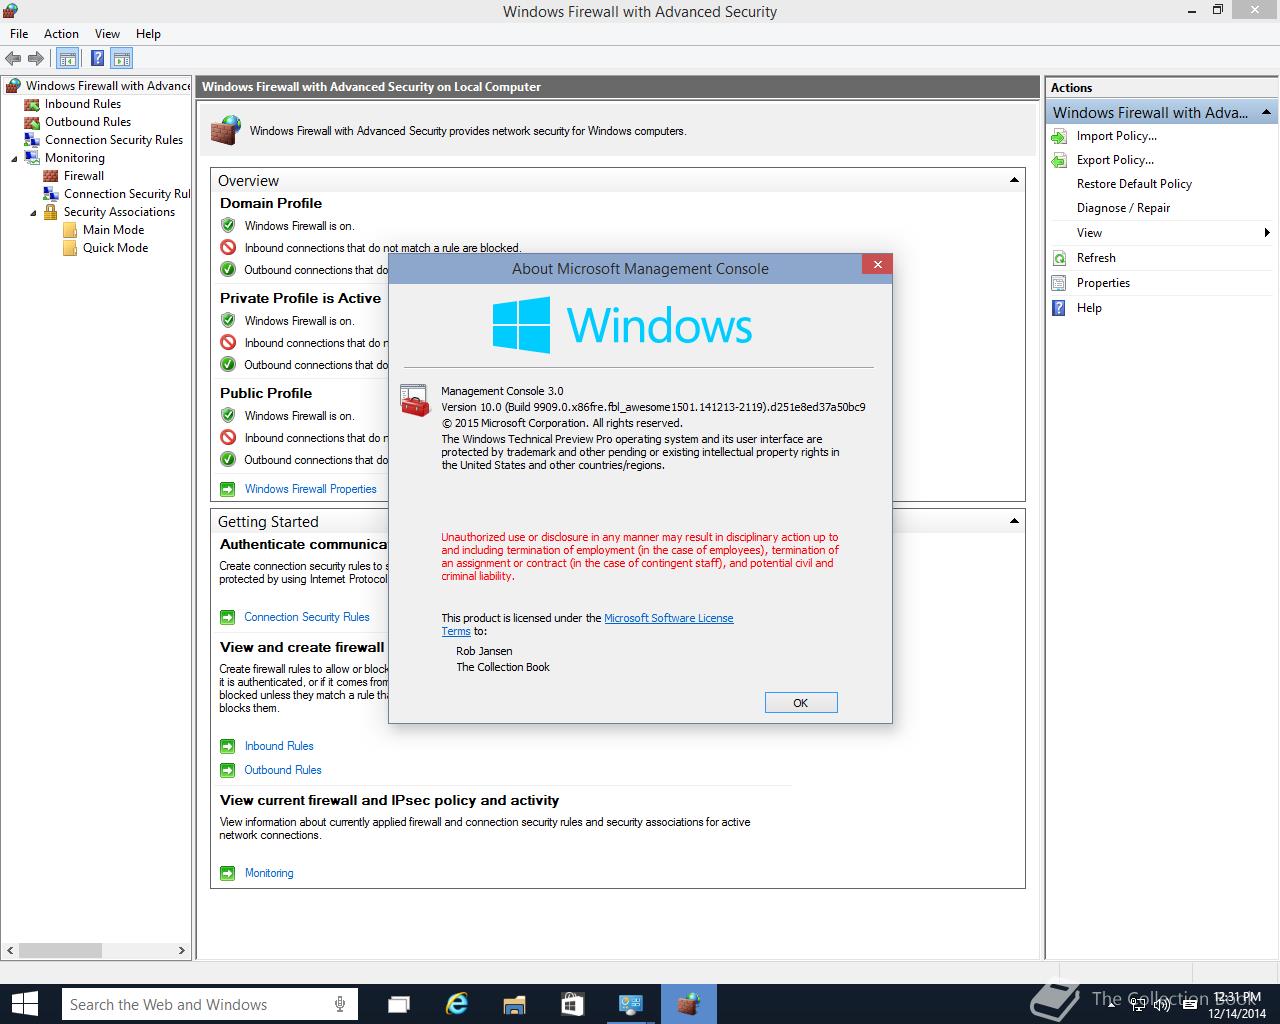1280x1024 pixels.
Task: Select the Outbound Rules node in the console tree
Action: pyautogui.click(x=87, y=122)
